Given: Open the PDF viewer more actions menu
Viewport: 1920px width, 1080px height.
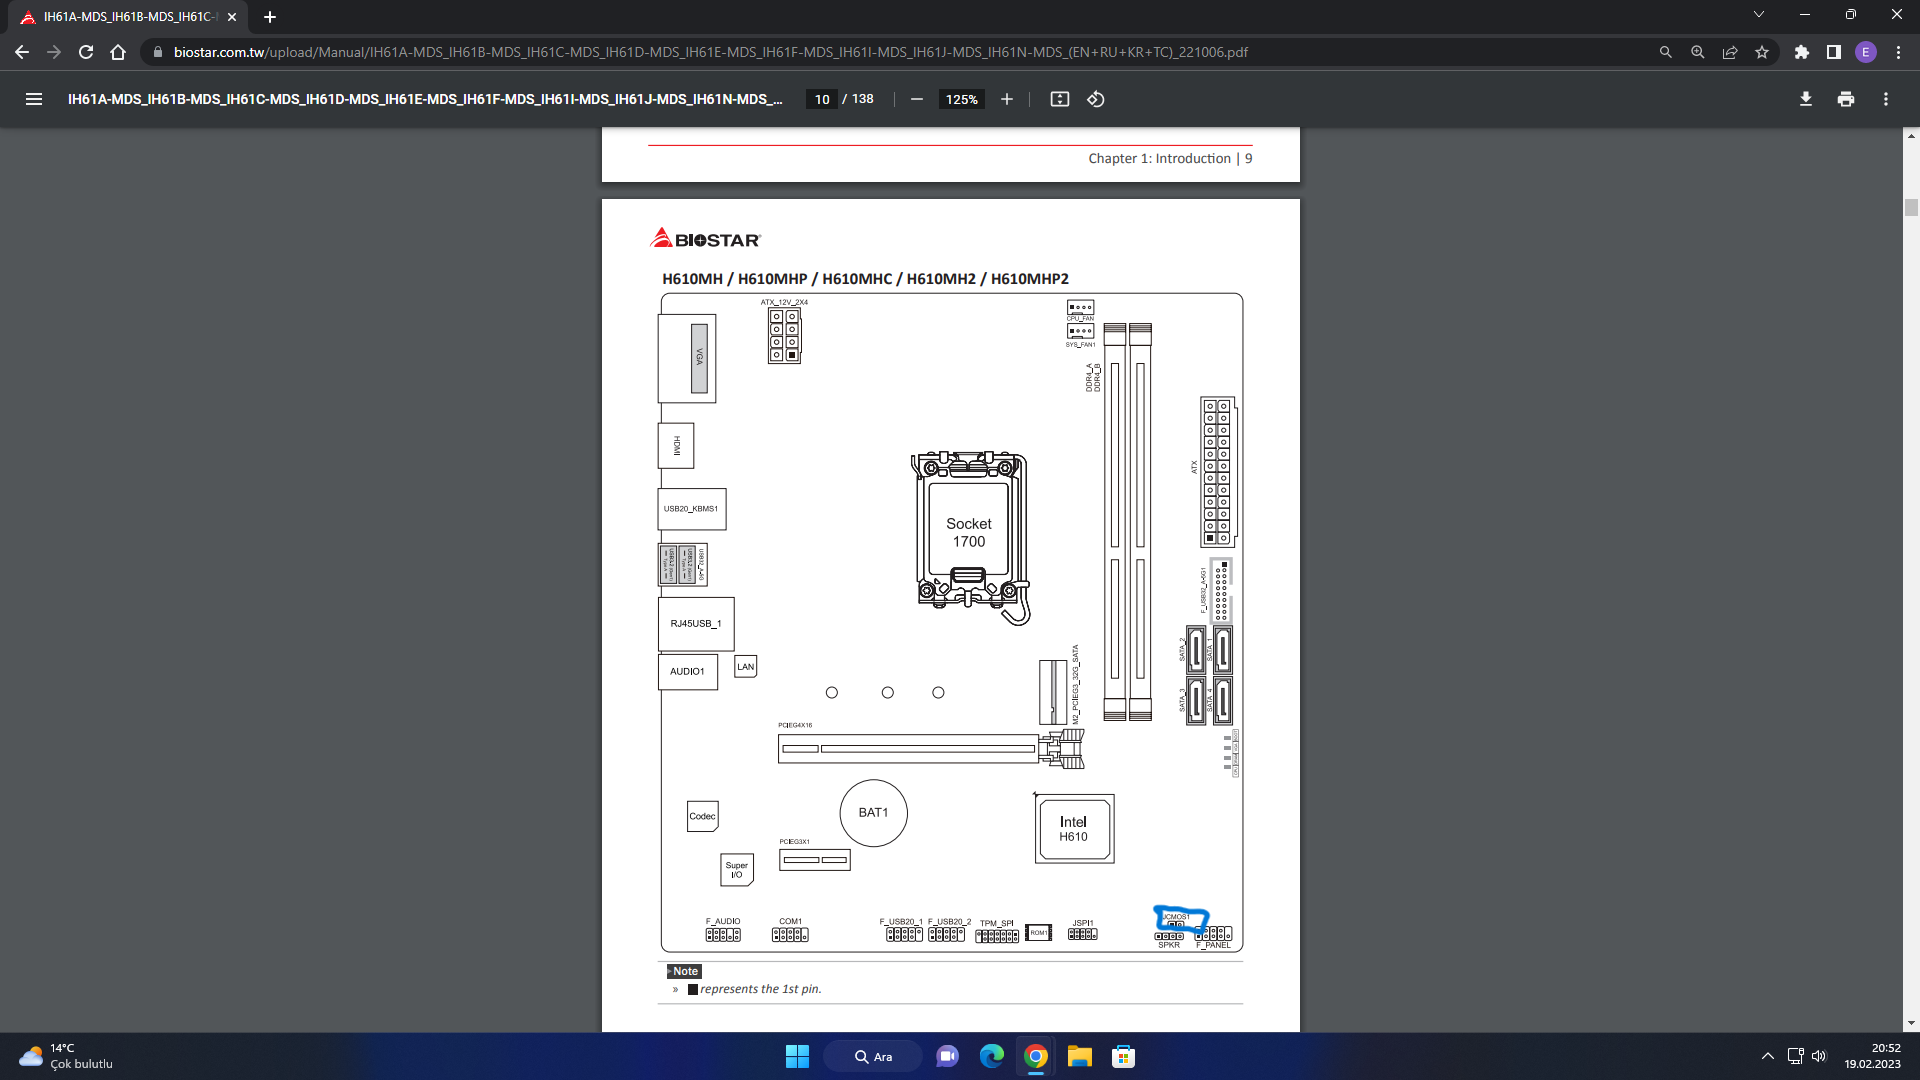Looking at the screenshot, I should tap(1885, 99).
